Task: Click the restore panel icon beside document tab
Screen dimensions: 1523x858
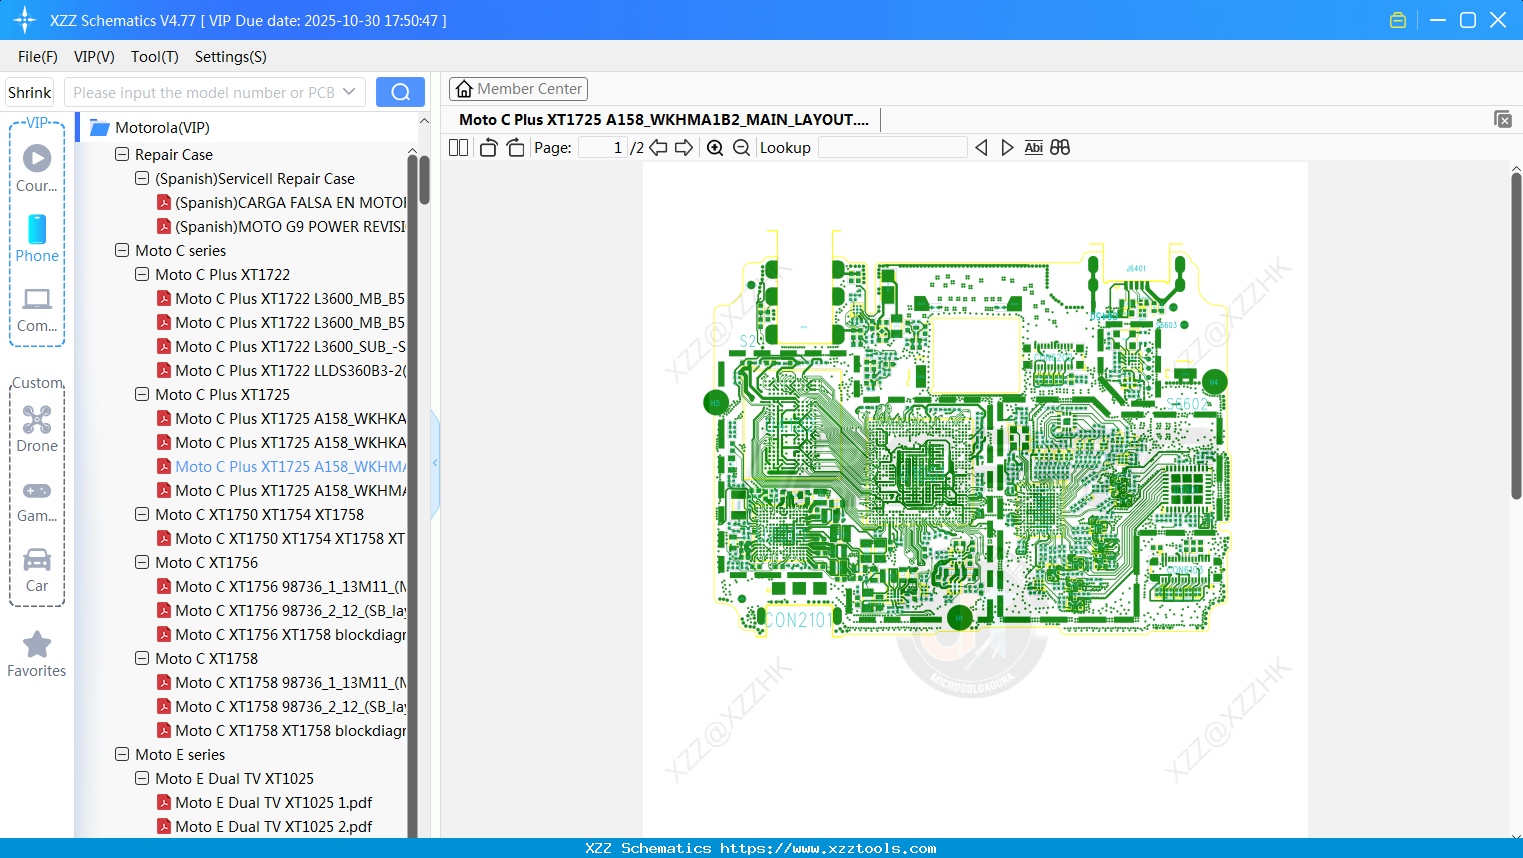Action: click(1503, 119)
